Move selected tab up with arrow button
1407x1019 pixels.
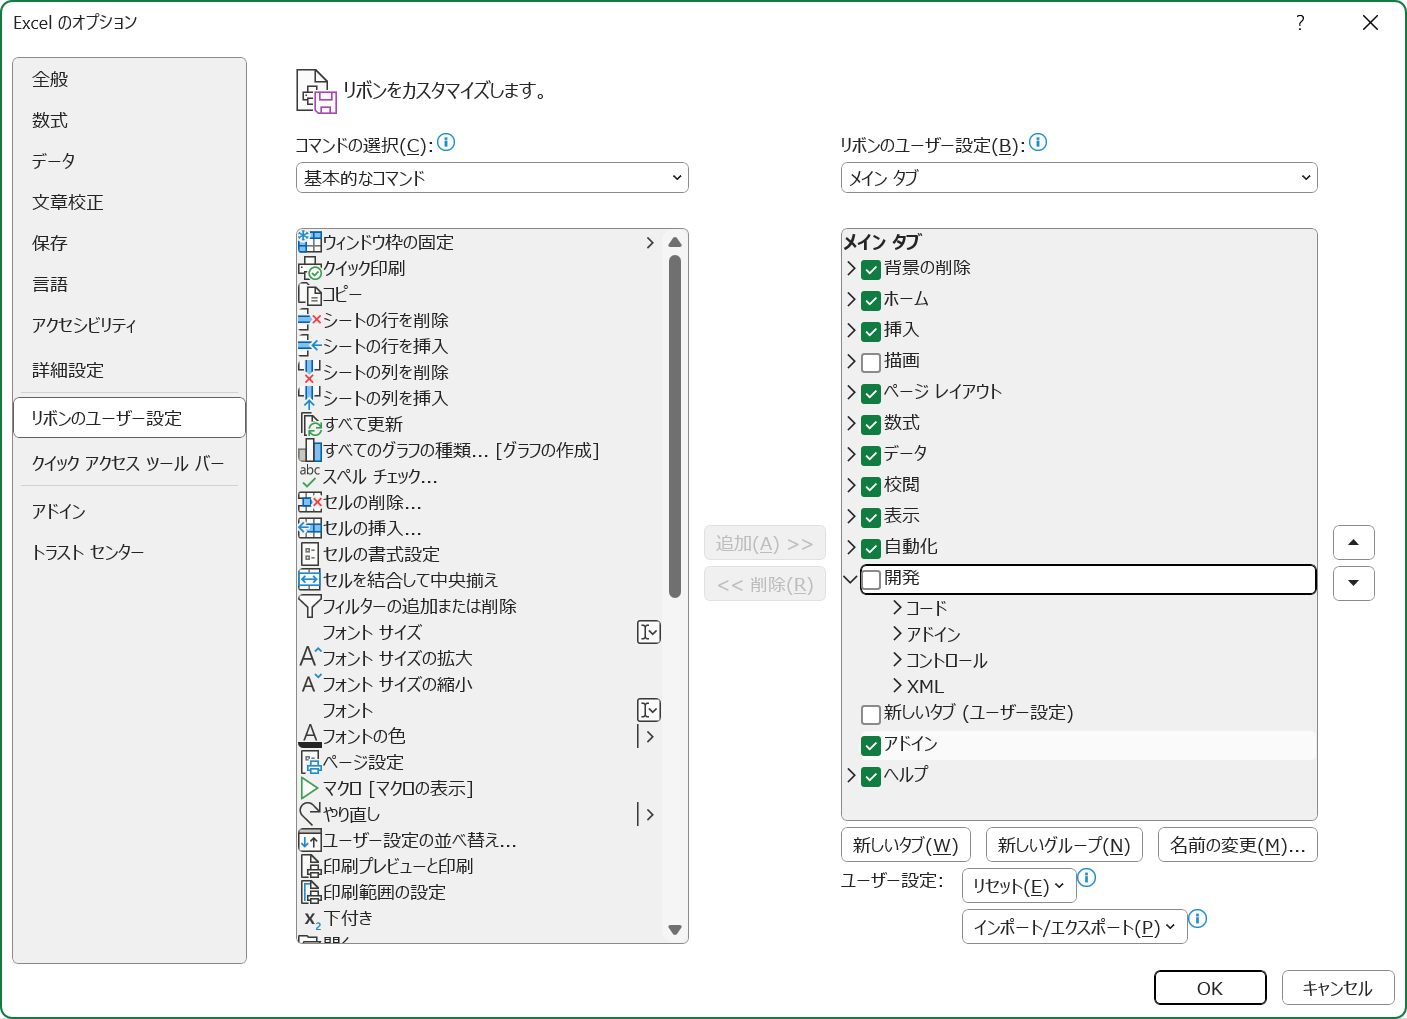pyautogui.click(x=1354, y=543)
